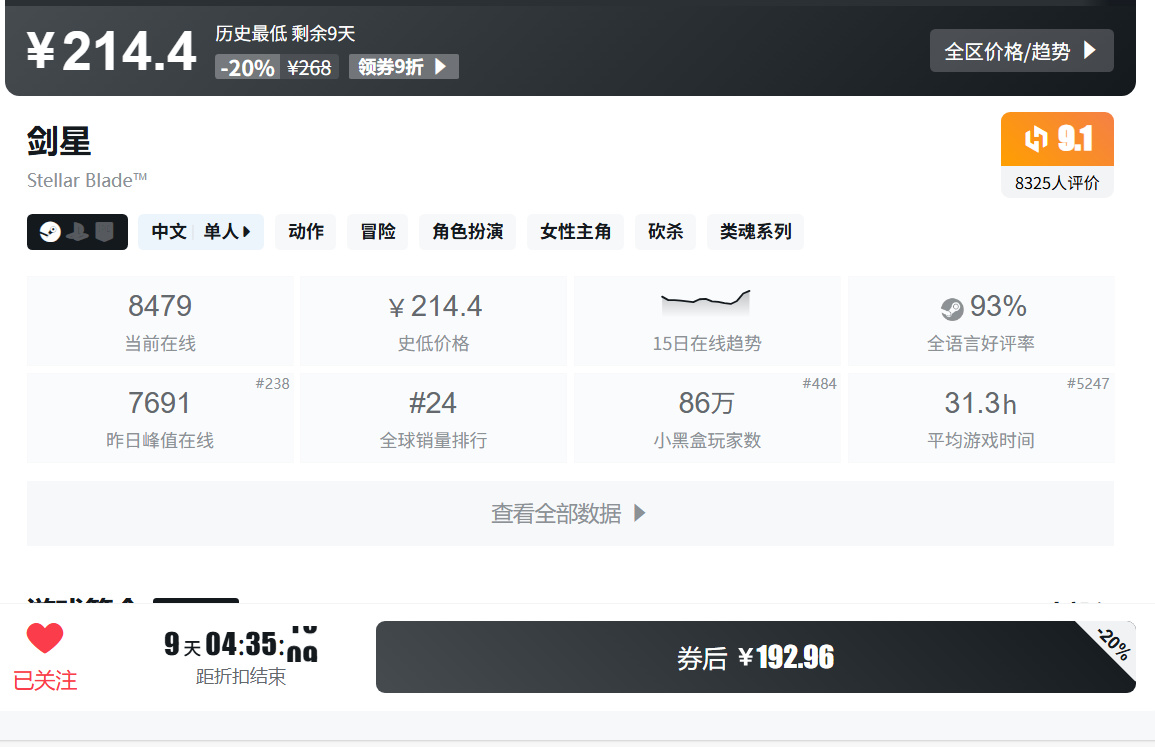Open the 9.1 Heybox score badge

tap(1057, 139)
